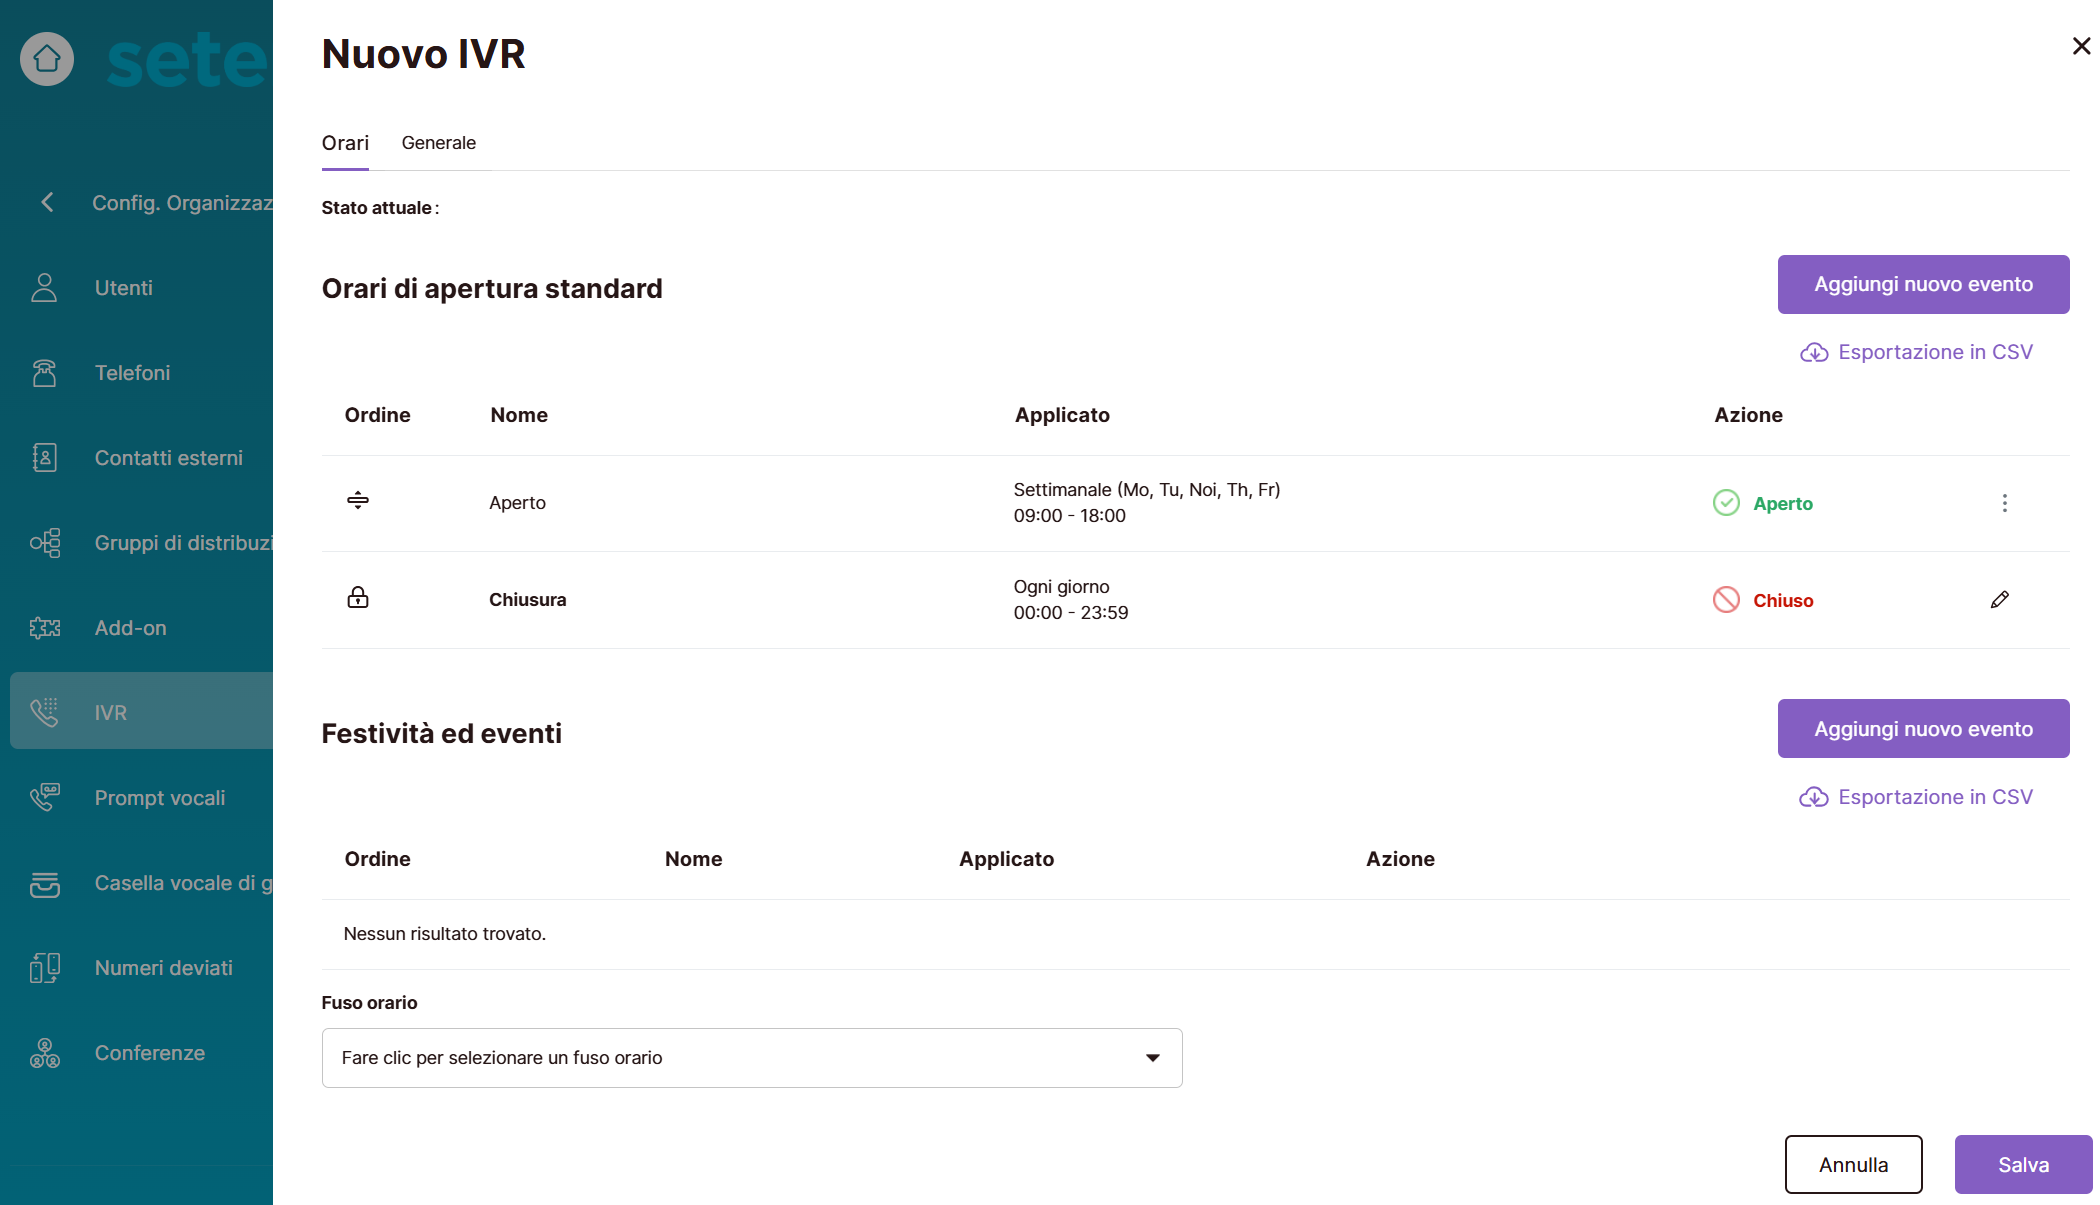
Task: Click the Add-on puzzle icon
Action: [45, 628]
